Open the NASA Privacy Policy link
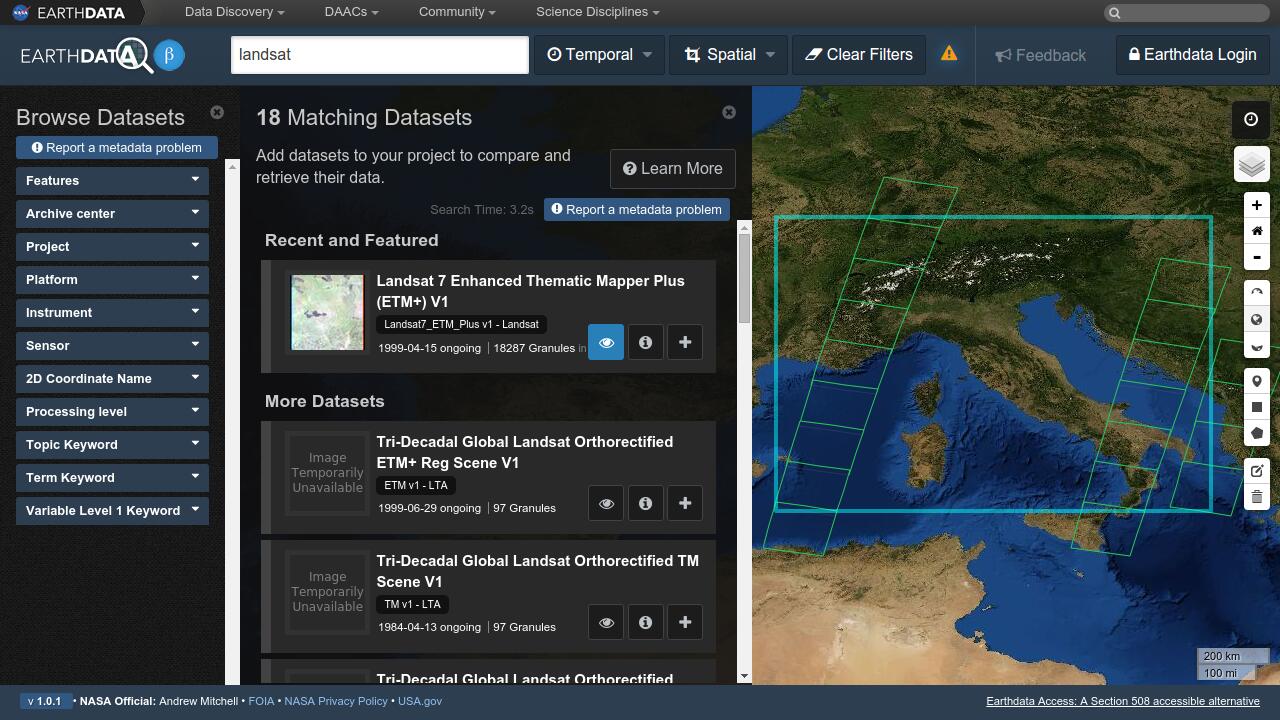The height and width of the screenshot is (720, 1280). 336,701
